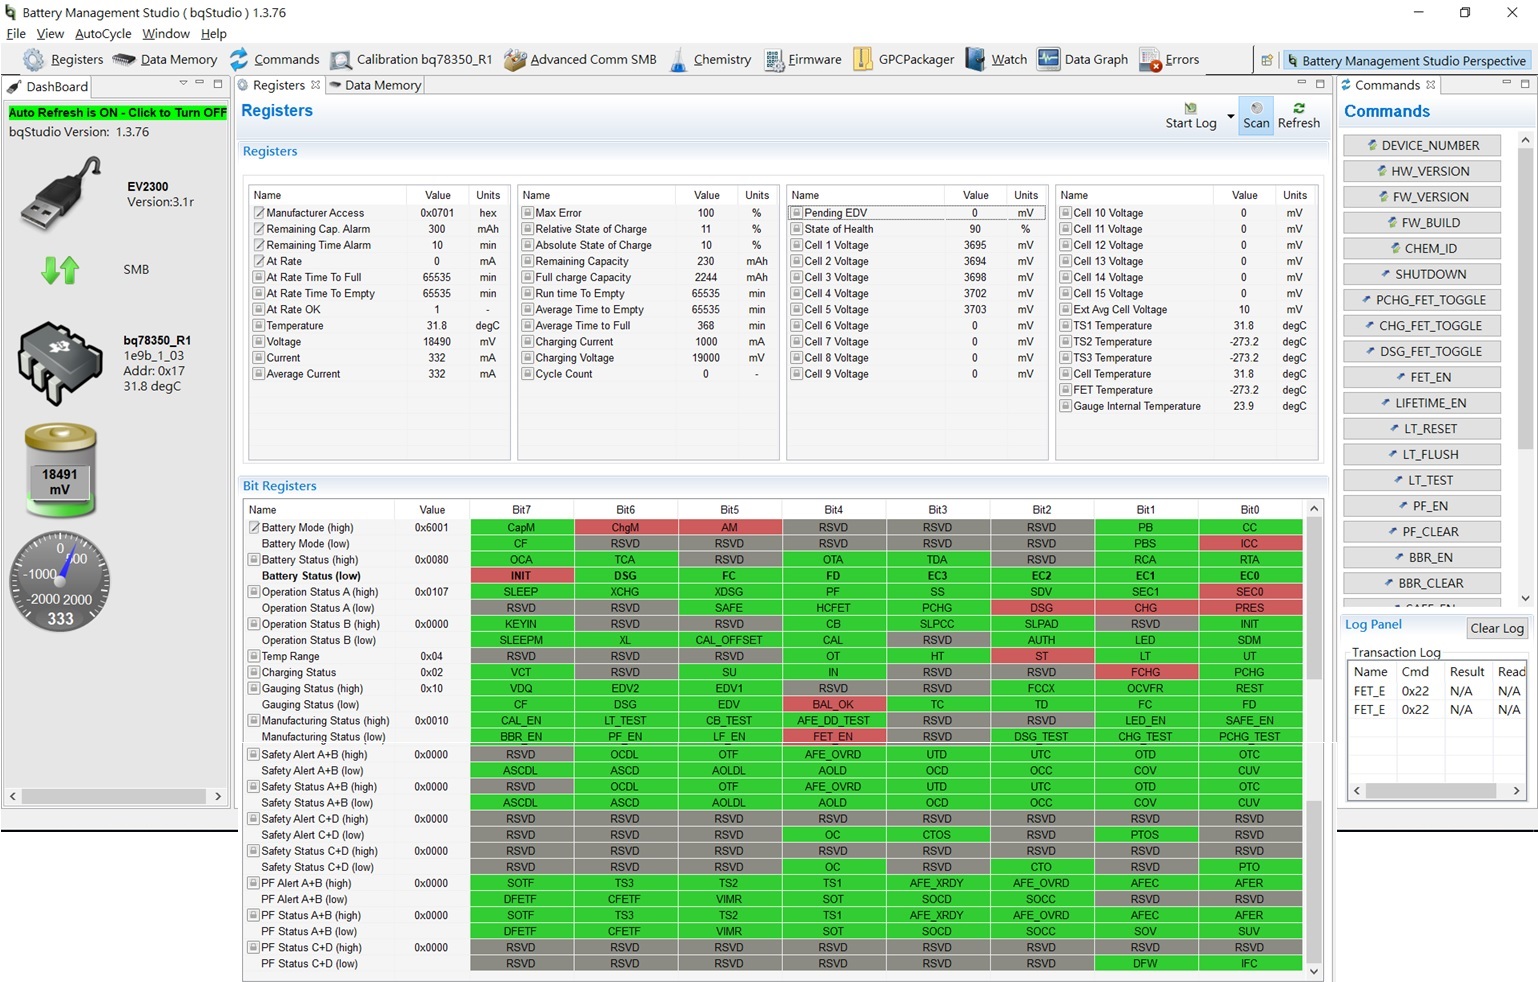Close the Registers tab with its X

(316, 85)
